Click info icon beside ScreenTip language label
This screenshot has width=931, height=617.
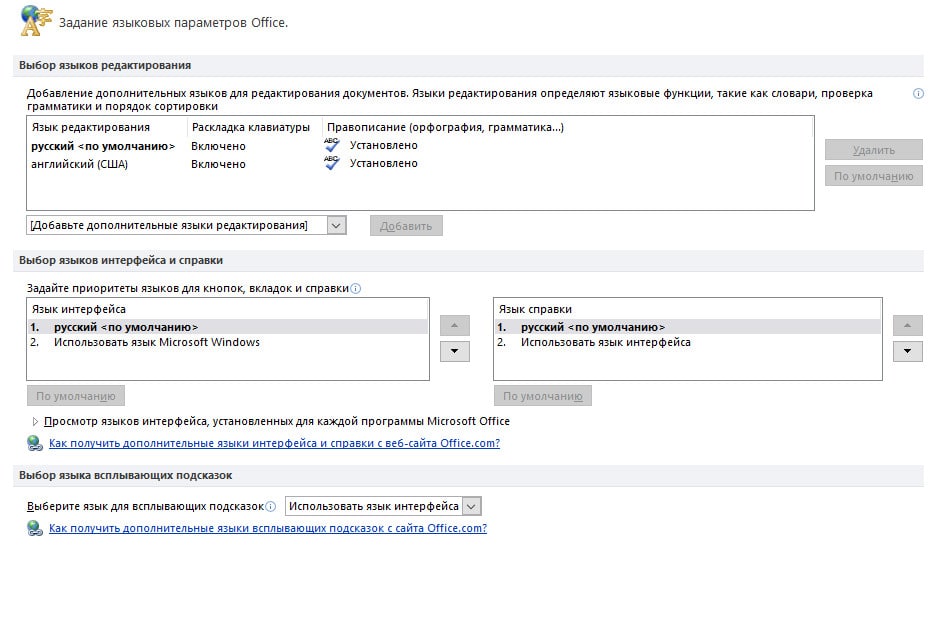270,507
